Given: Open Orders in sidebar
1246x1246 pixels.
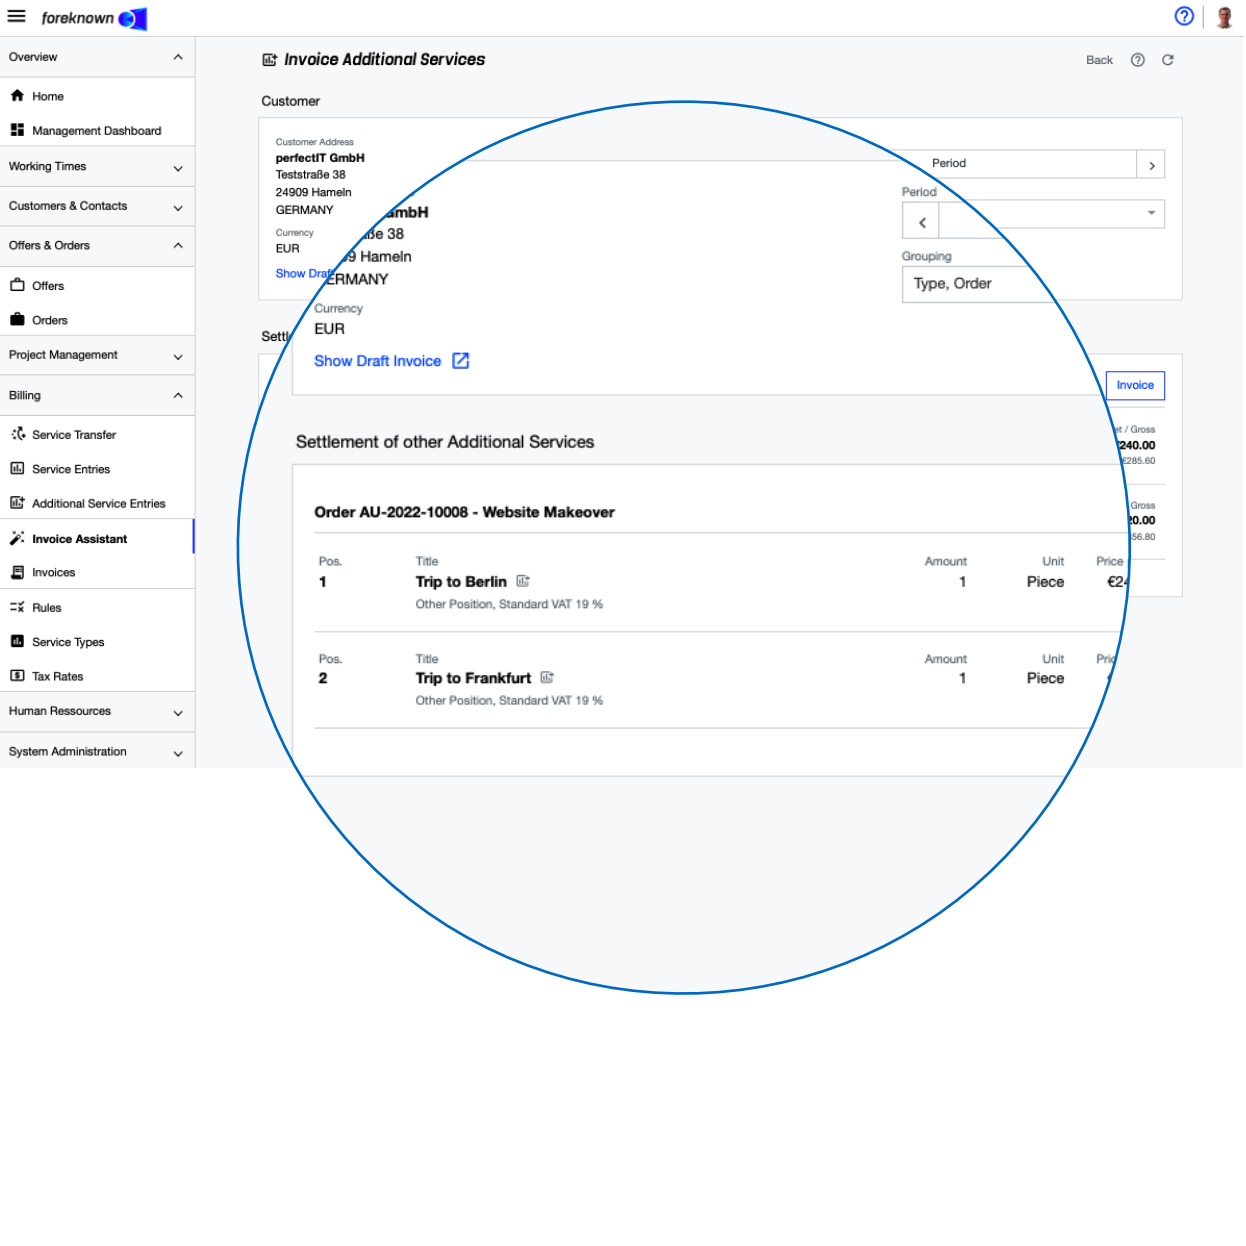Looking at the screenshot, I should click(x=50, y=320).
